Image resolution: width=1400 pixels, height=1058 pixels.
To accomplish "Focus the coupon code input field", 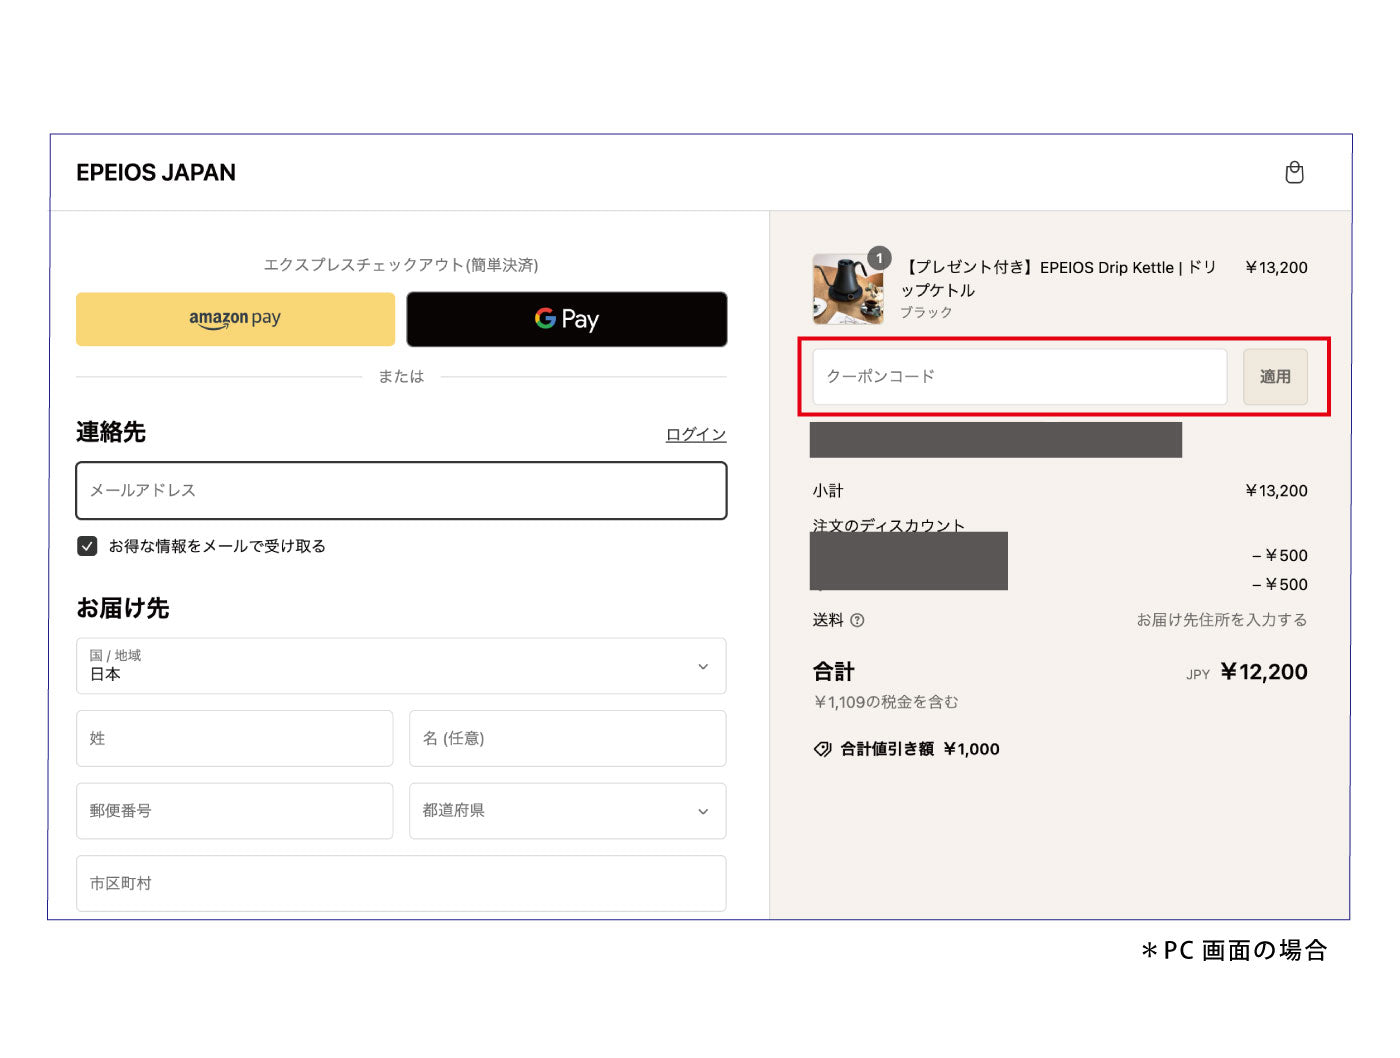I will click(x=1019, y=377).
